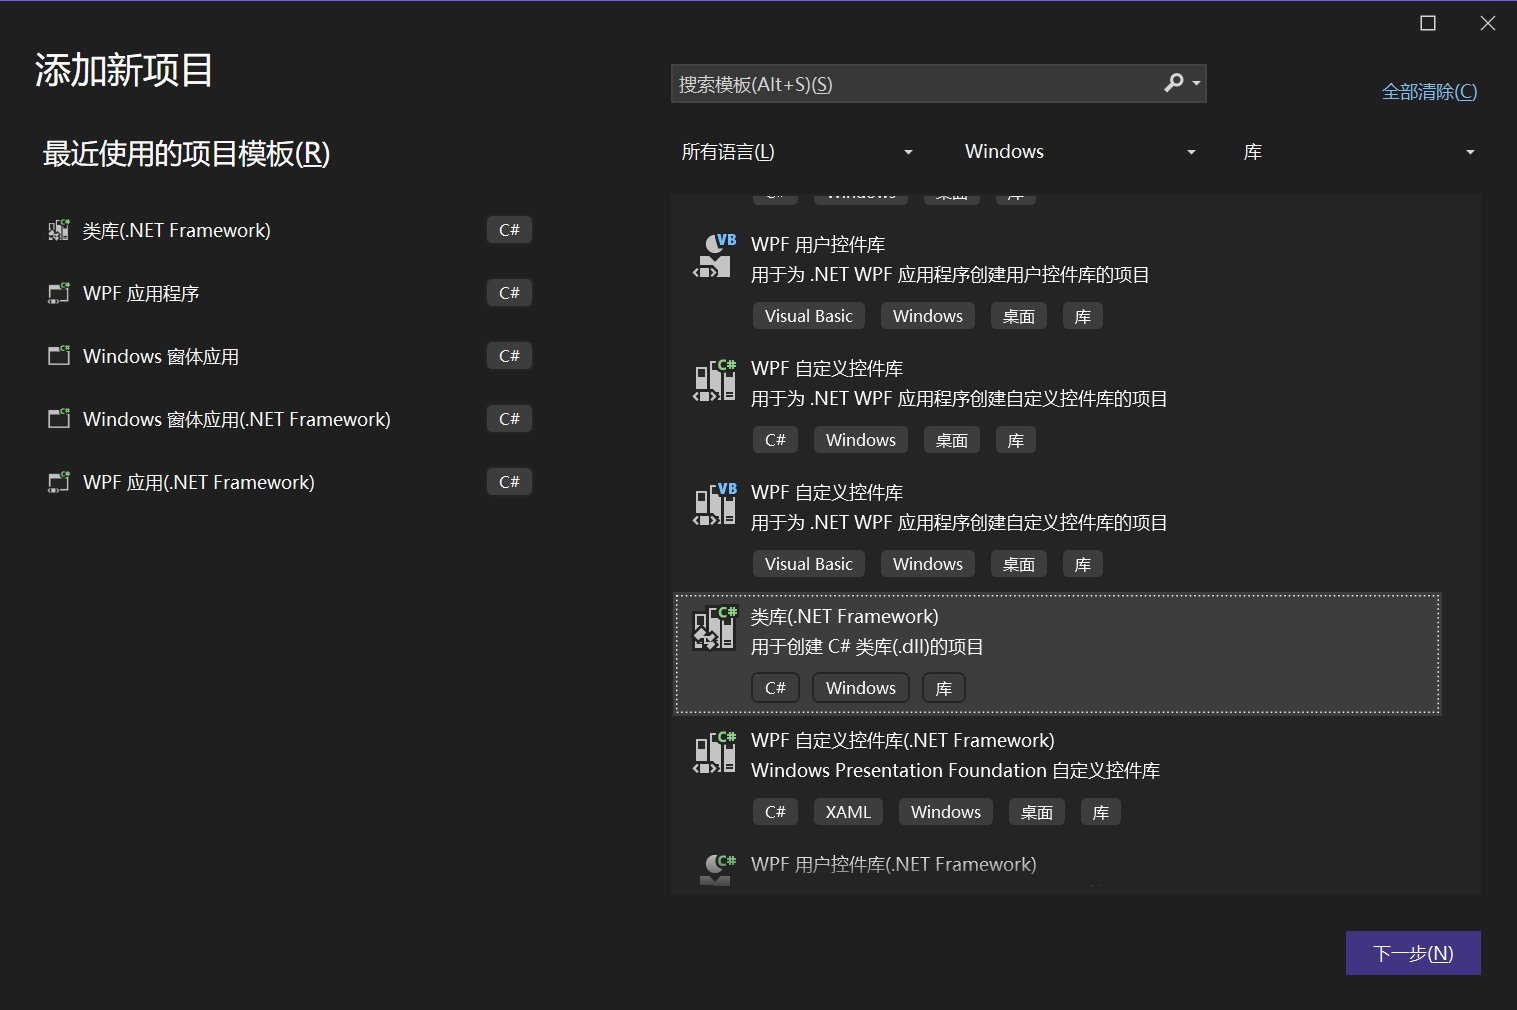Click the 类库(.NET Framework) template icon in list

(715, 628)
